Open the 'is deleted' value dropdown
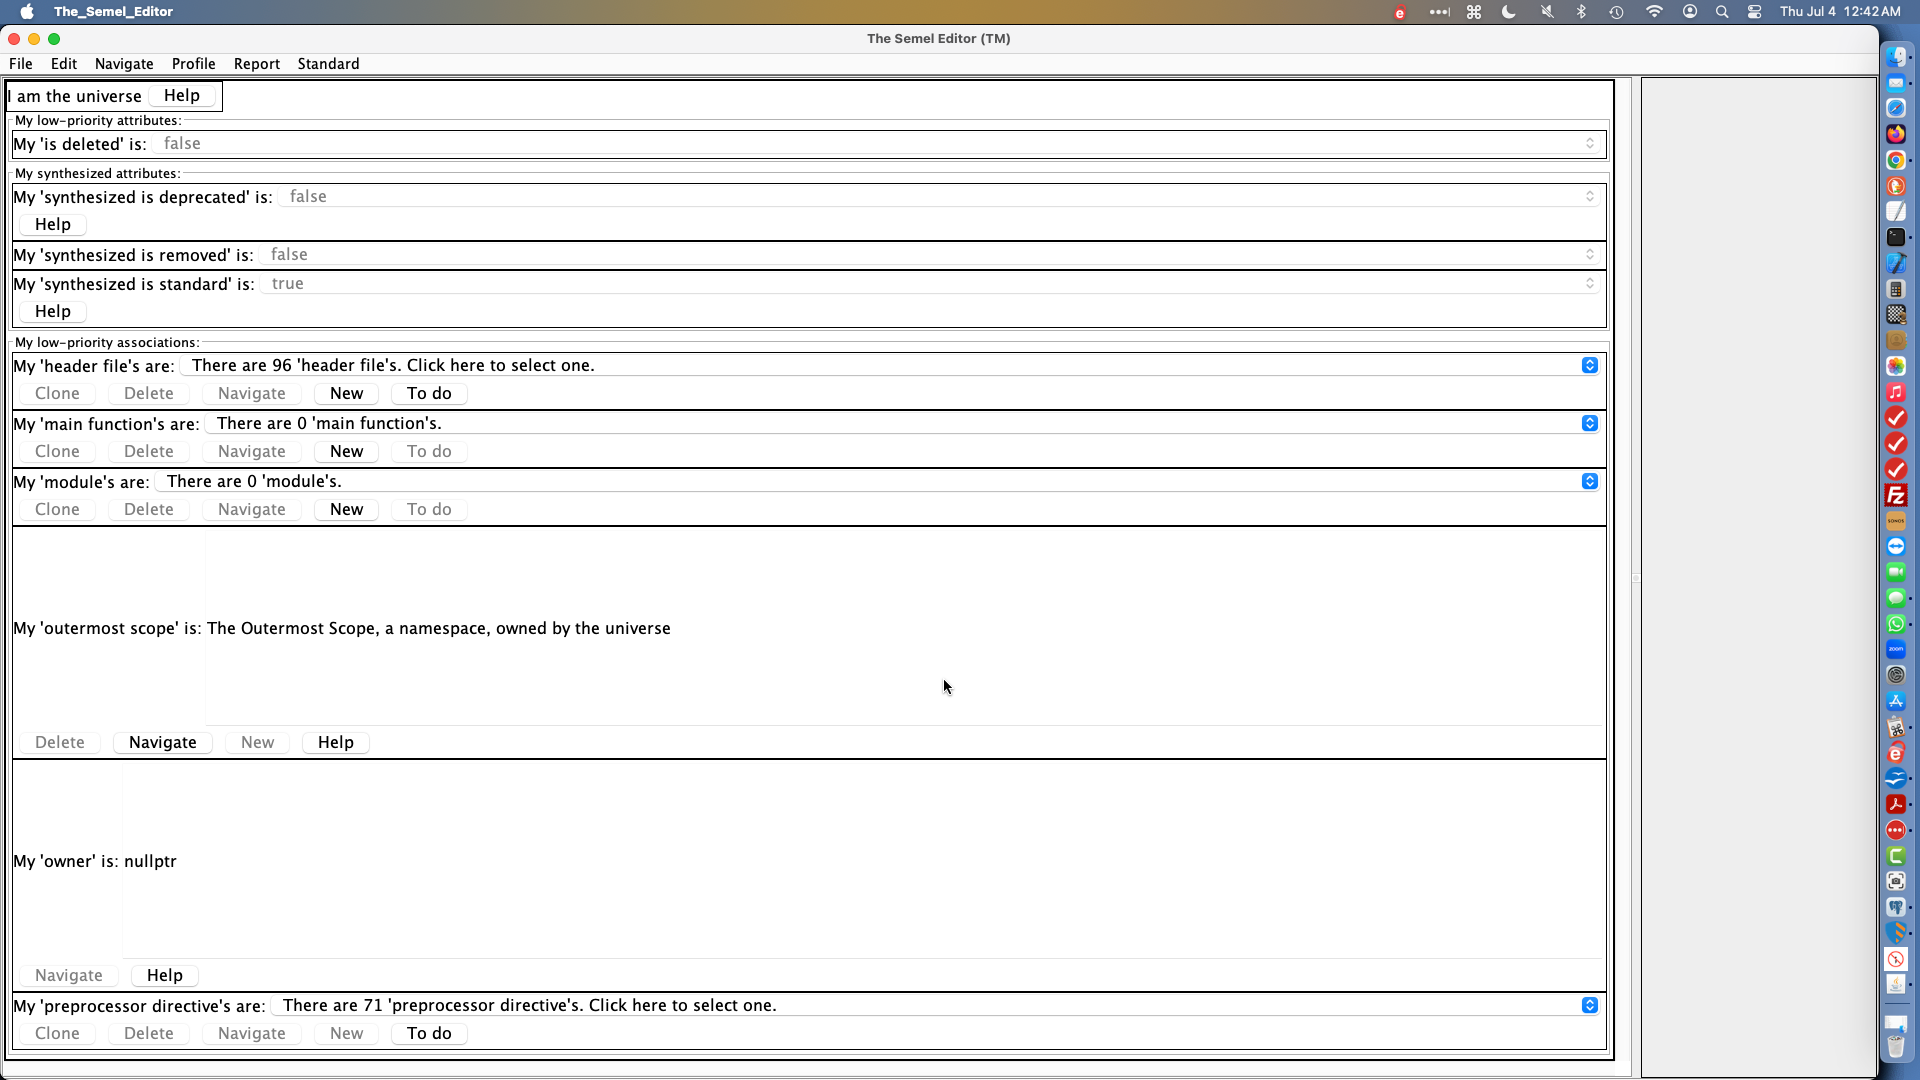Viewport: 1920px width, 1080px height. click(877, 144)
